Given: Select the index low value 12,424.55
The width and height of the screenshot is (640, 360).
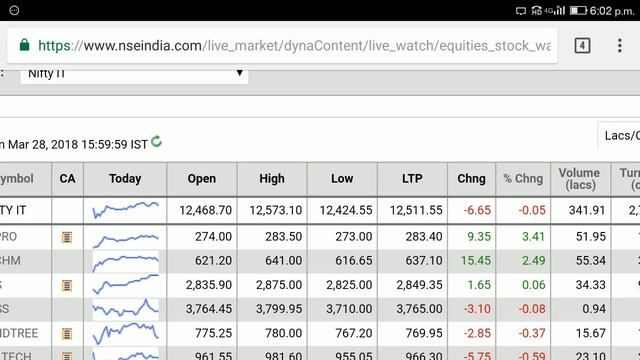Looking at the screenshot, I should point(346,210).
